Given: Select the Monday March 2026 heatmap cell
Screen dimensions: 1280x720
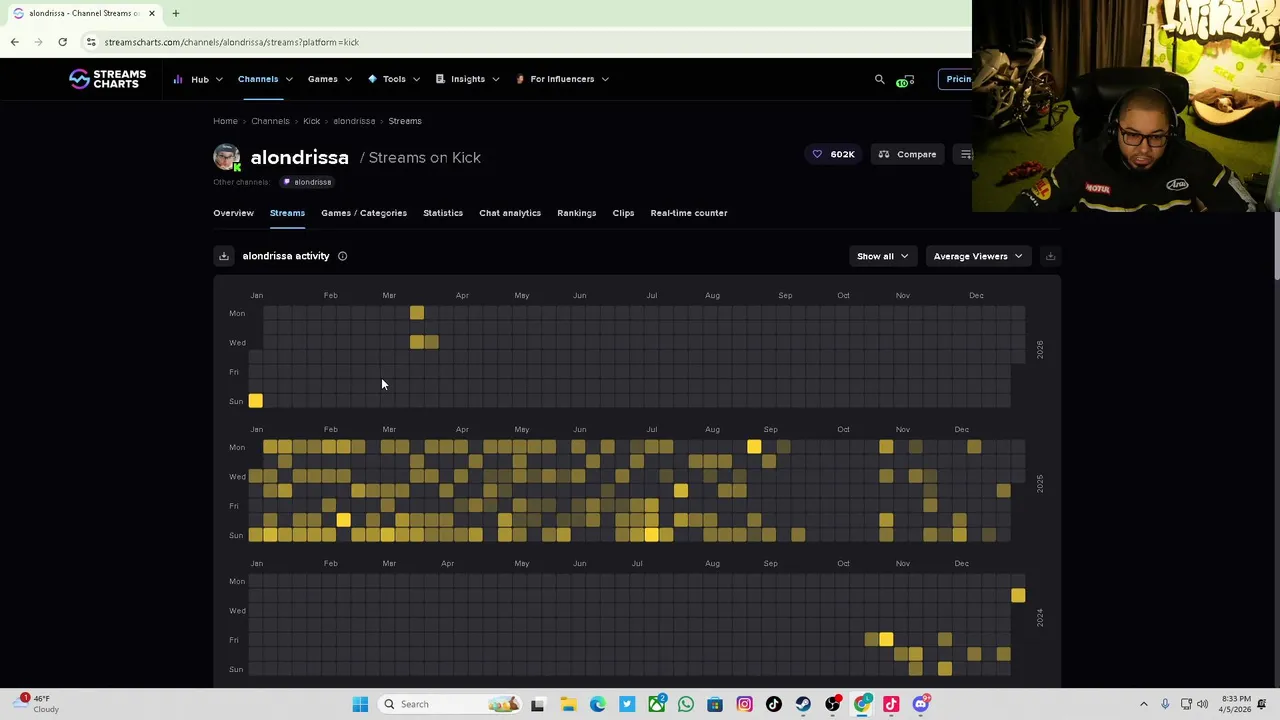Looking at the screenshot, I should 417,313.
